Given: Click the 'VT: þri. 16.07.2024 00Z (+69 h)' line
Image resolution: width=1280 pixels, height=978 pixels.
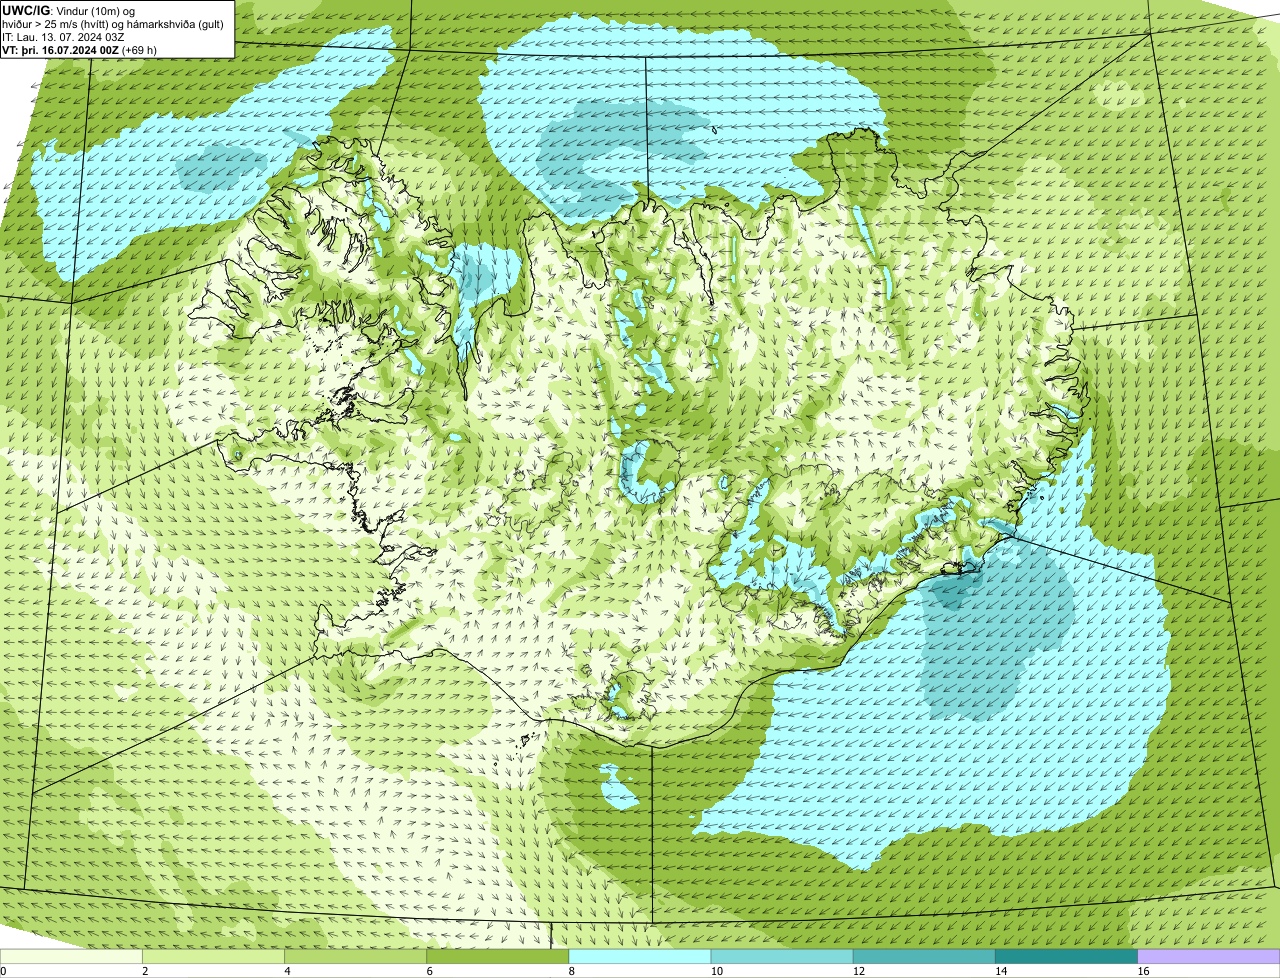Looking at the screenshot, I should click(79, 49).
